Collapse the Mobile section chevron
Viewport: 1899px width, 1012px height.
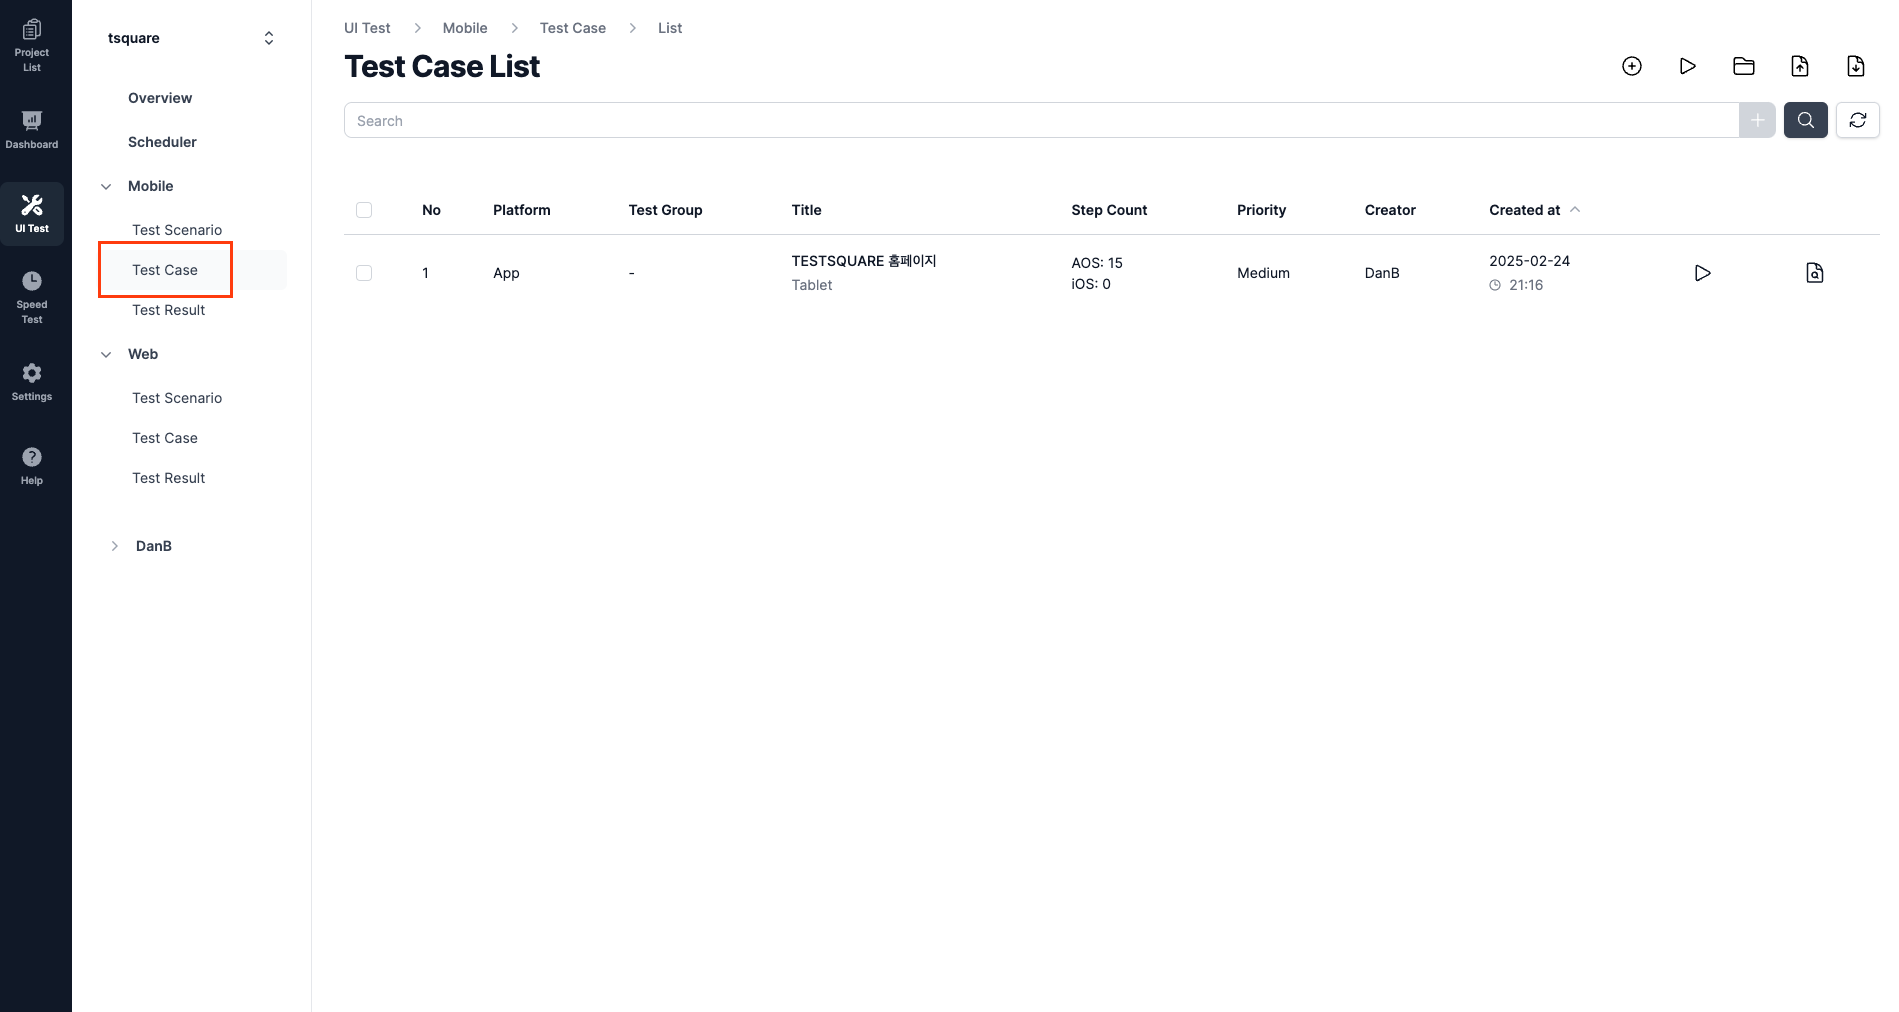[106, 186]
